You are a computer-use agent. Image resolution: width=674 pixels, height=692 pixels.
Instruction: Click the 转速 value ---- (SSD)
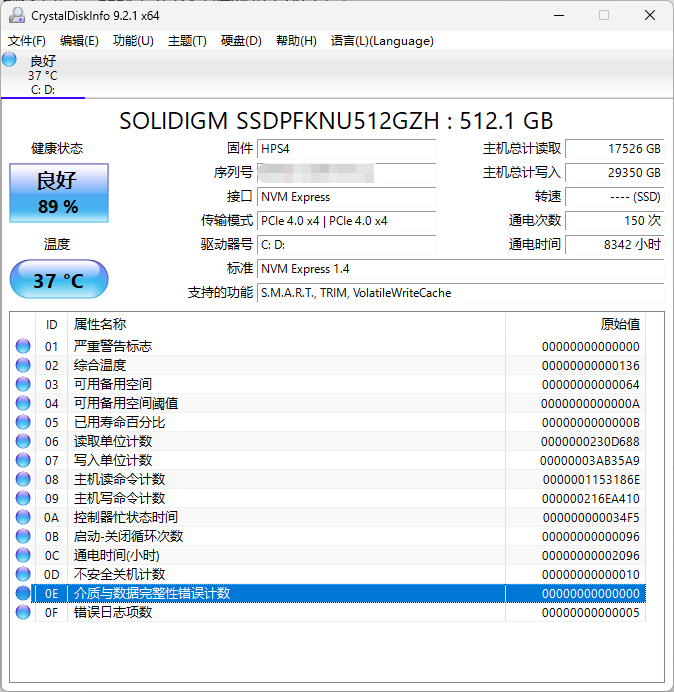pyautogui.click(x=614, y=197)
